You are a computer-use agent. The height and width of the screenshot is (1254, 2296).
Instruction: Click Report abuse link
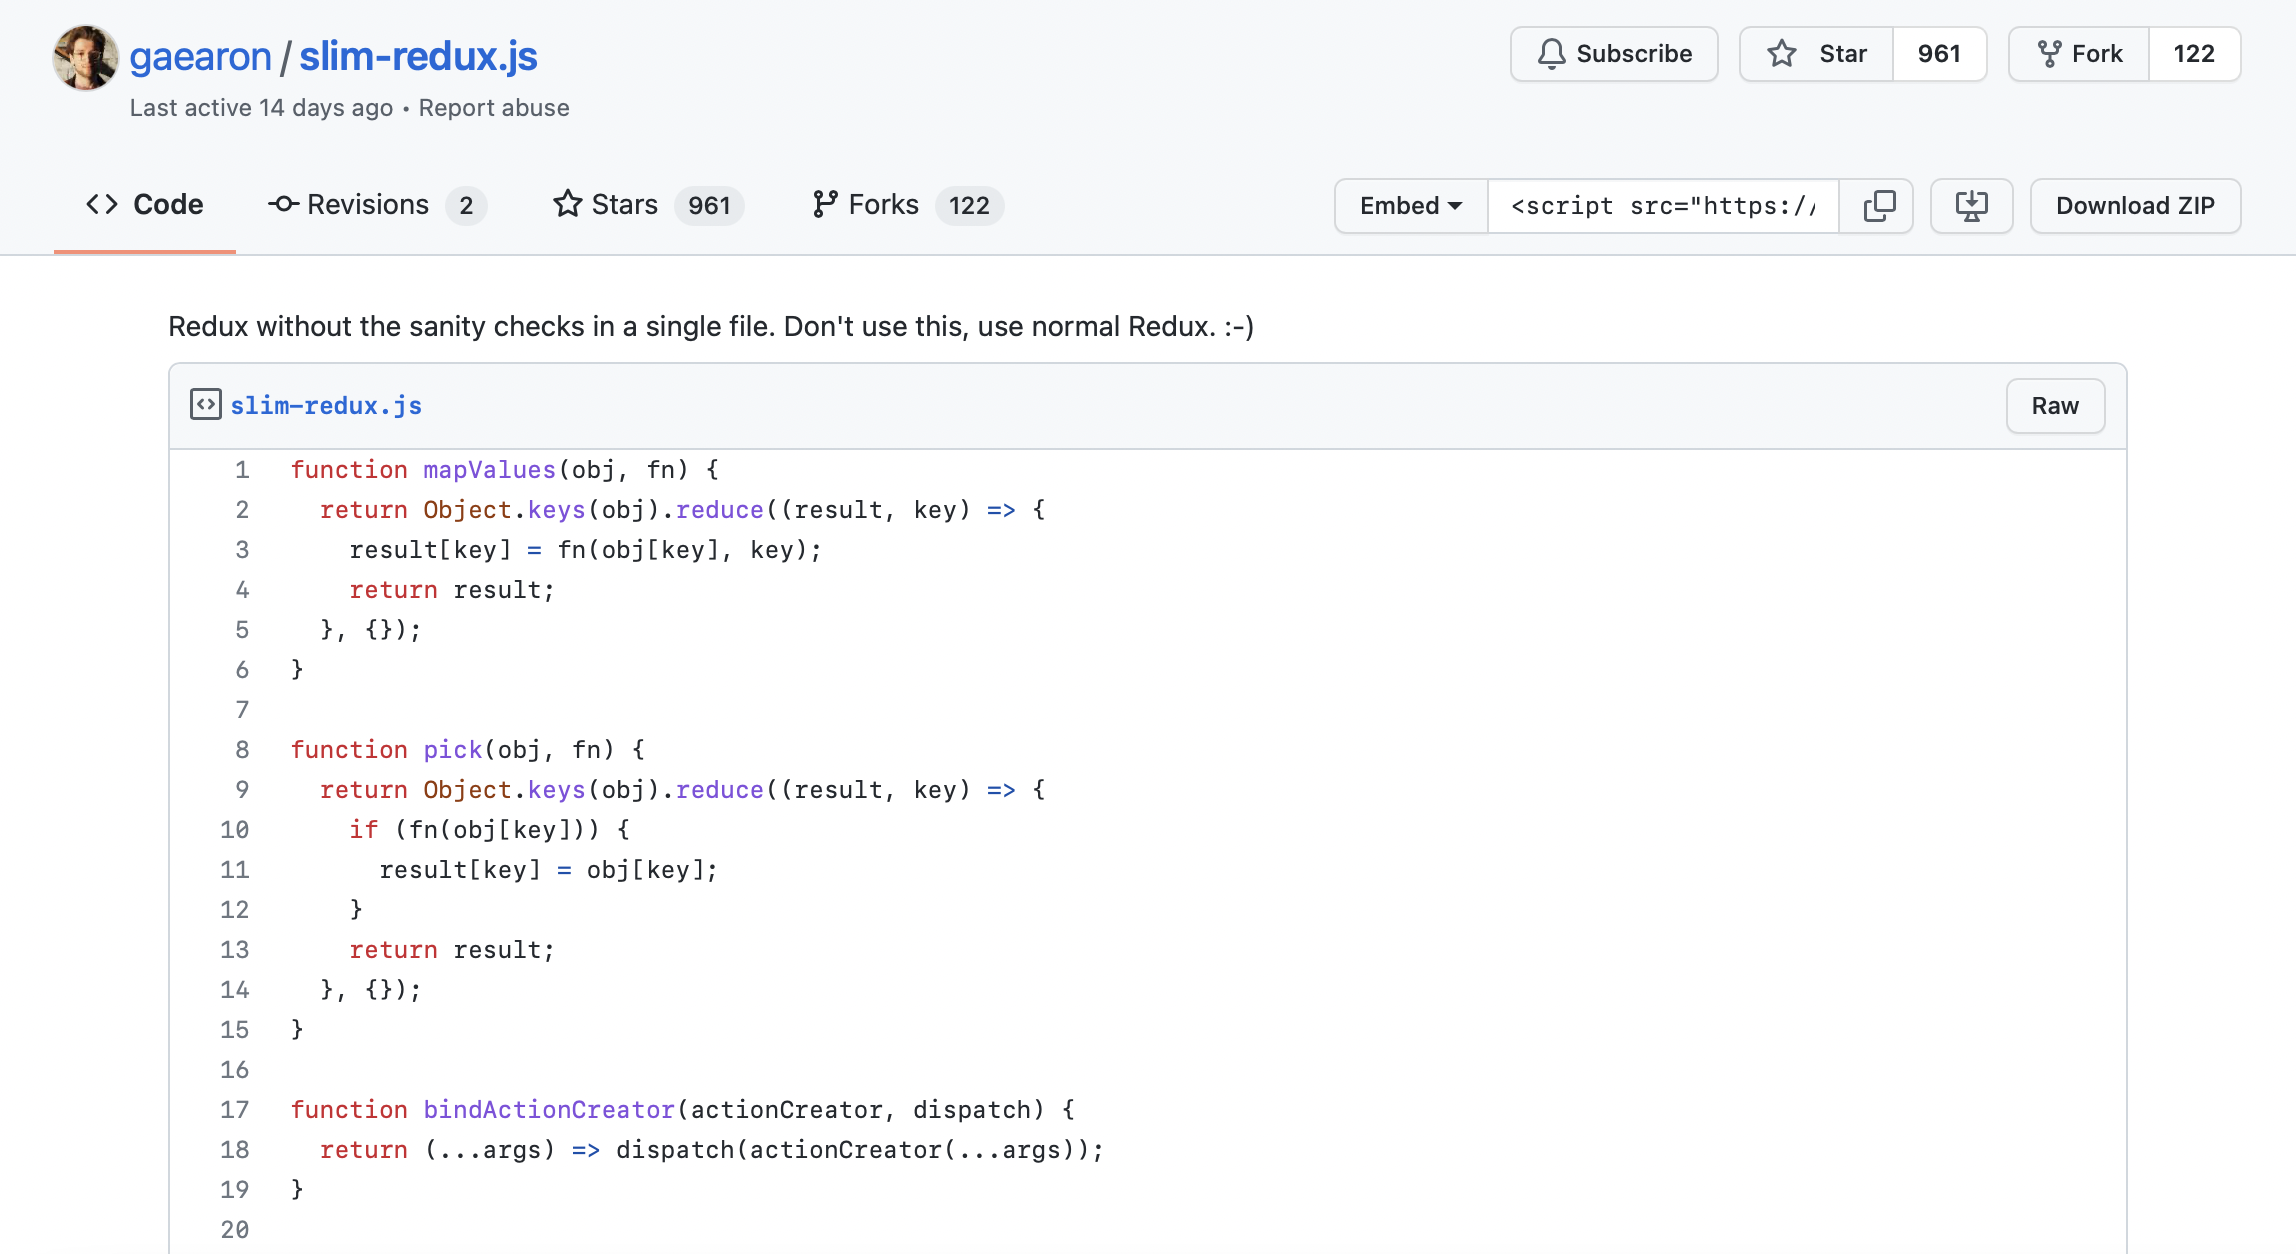[494, 108]
